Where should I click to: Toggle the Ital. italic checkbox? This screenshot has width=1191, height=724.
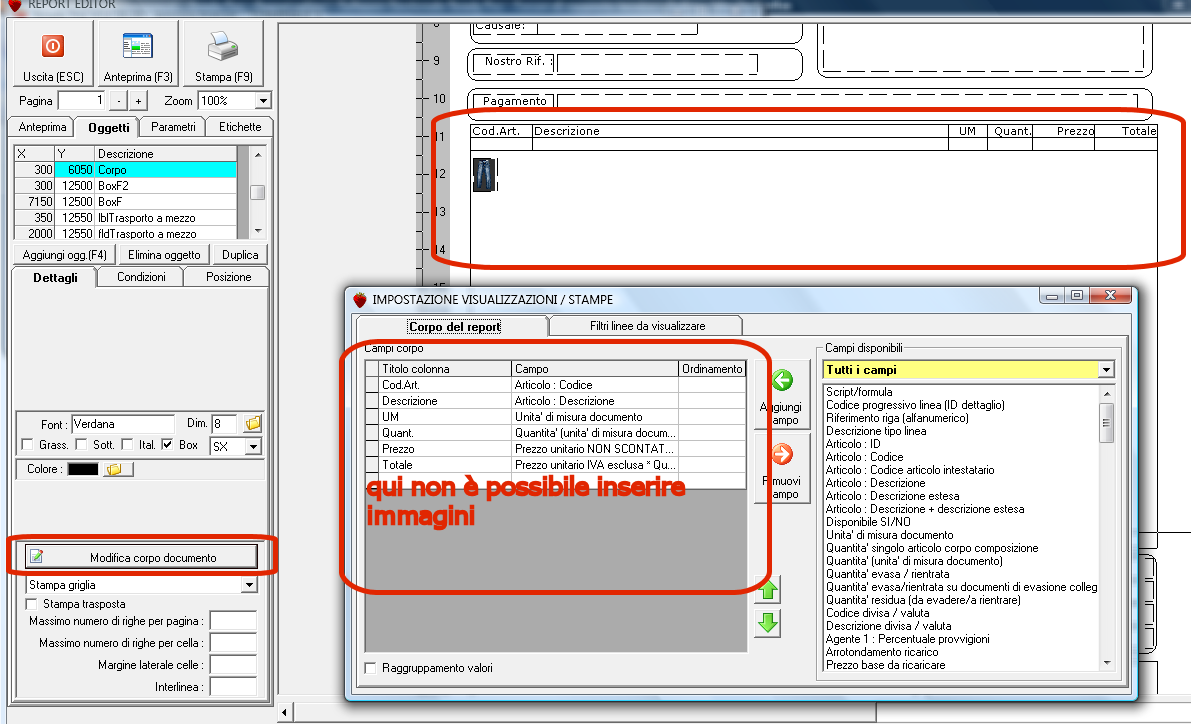point(128,444)
